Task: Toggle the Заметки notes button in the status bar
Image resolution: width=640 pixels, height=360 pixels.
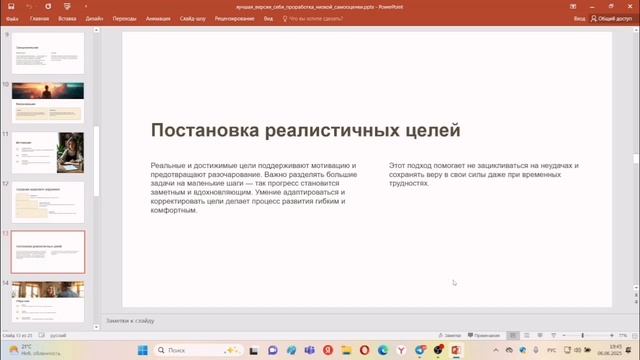Action: 449,336
